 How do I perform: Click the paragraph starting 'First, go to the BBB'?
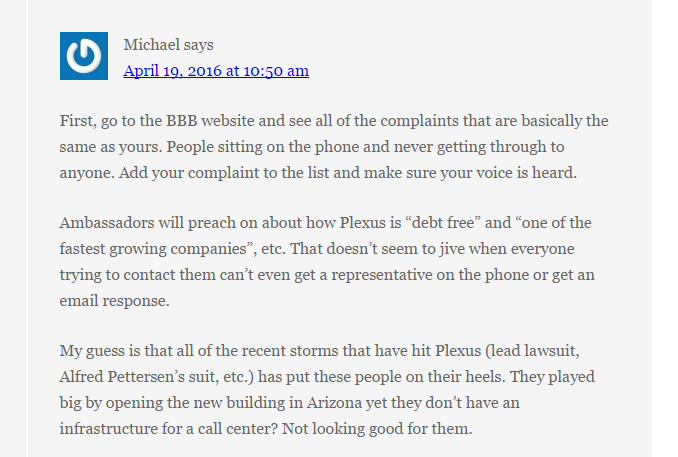[x=334, y=147]
